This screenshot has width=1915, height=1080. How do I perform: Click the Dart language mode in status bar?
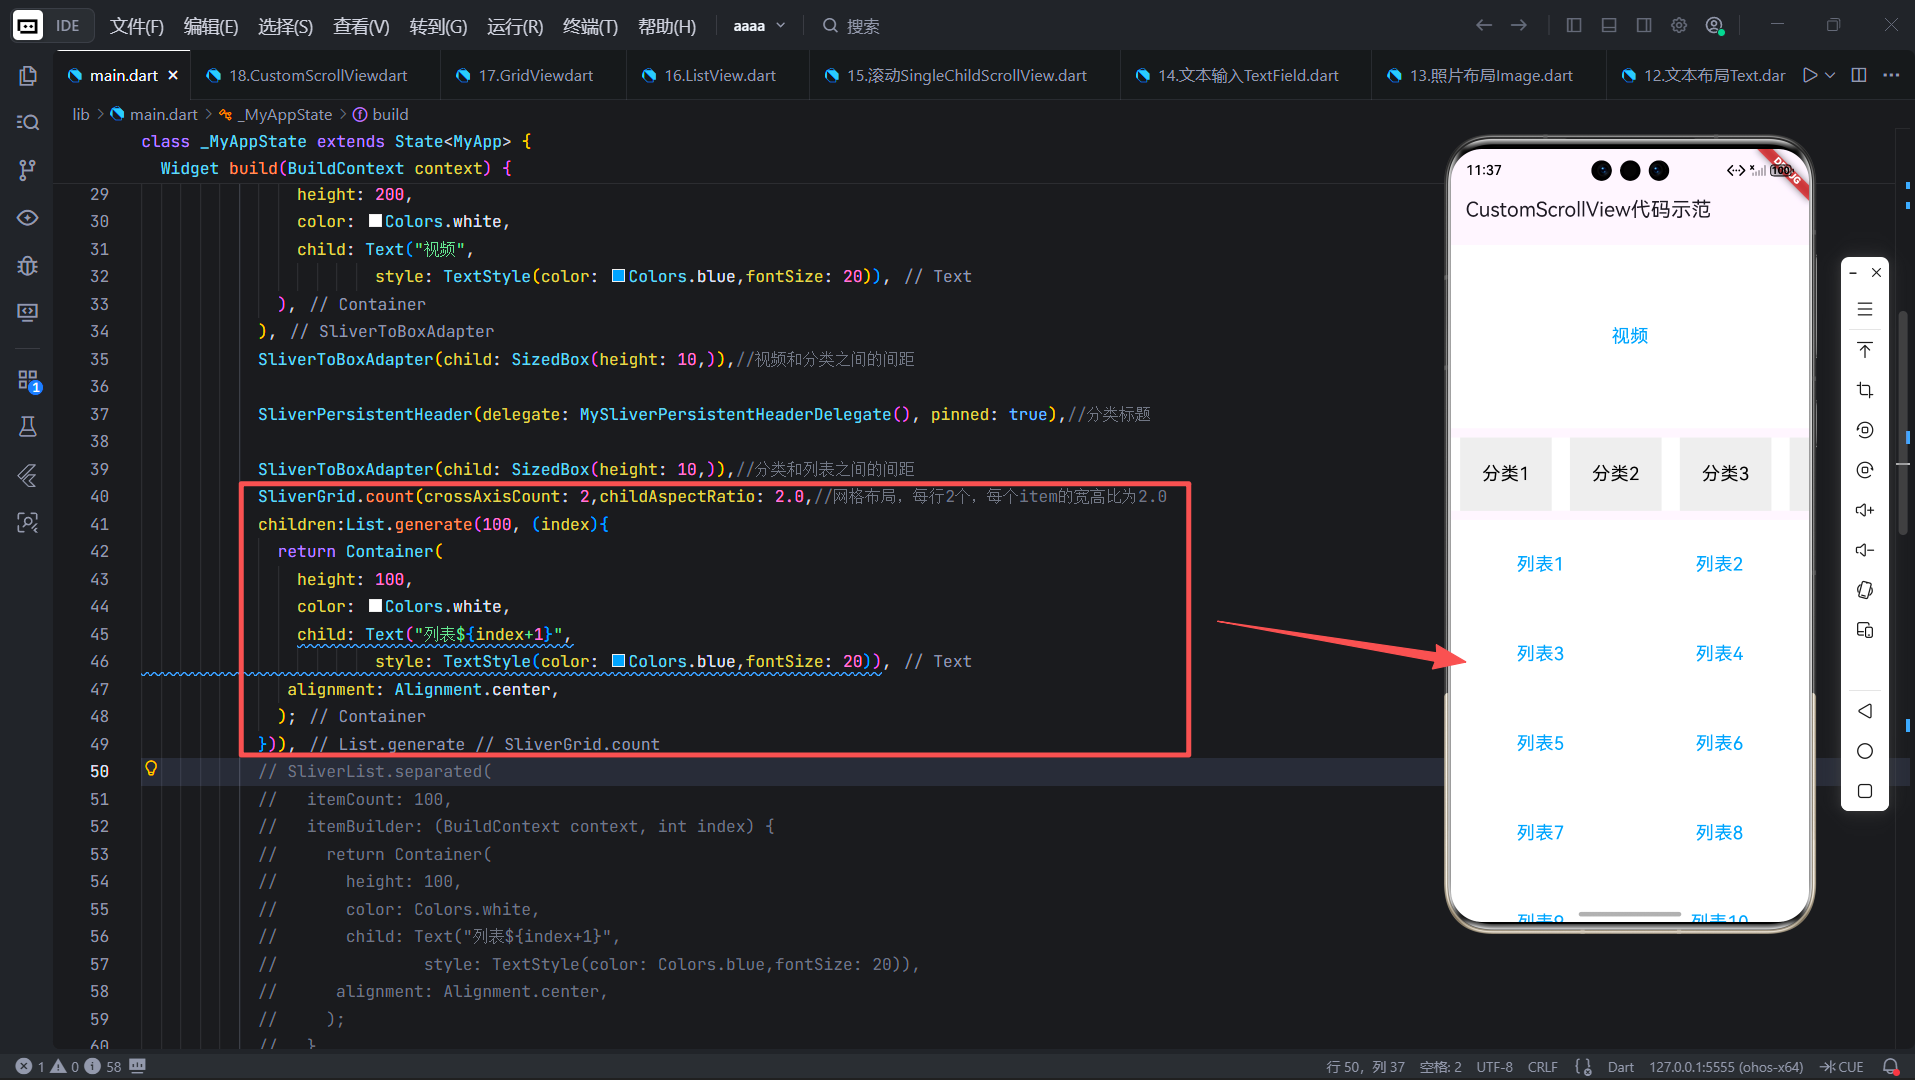pyautogui.click(x=1620, y=1067)
